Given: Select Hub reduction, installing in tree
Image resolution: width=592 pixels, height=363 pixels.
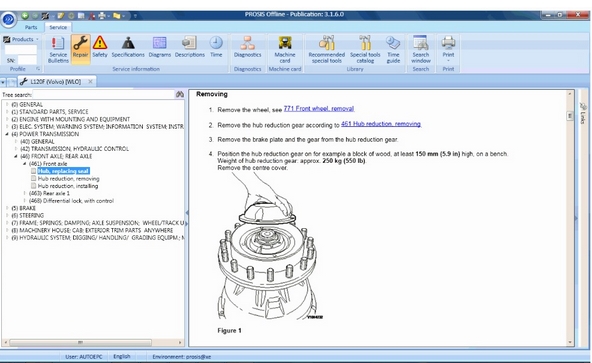Looking at the screenshot, I should 68,186.
